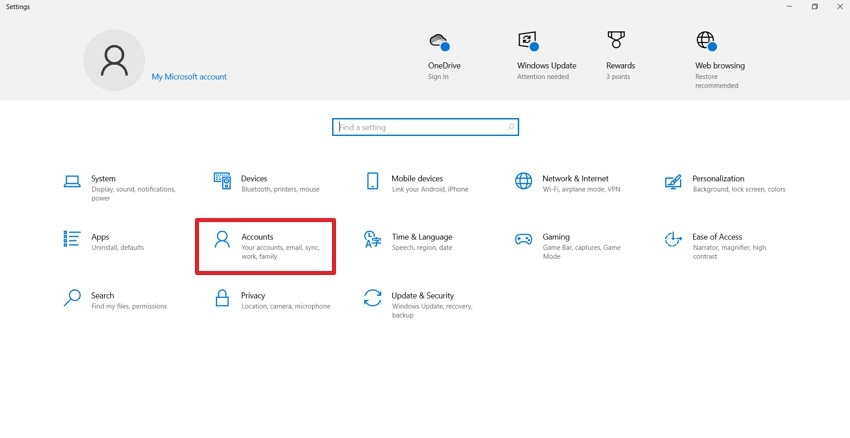
Task: Click 'Speech, region, date' description
Action: [422, 248]
